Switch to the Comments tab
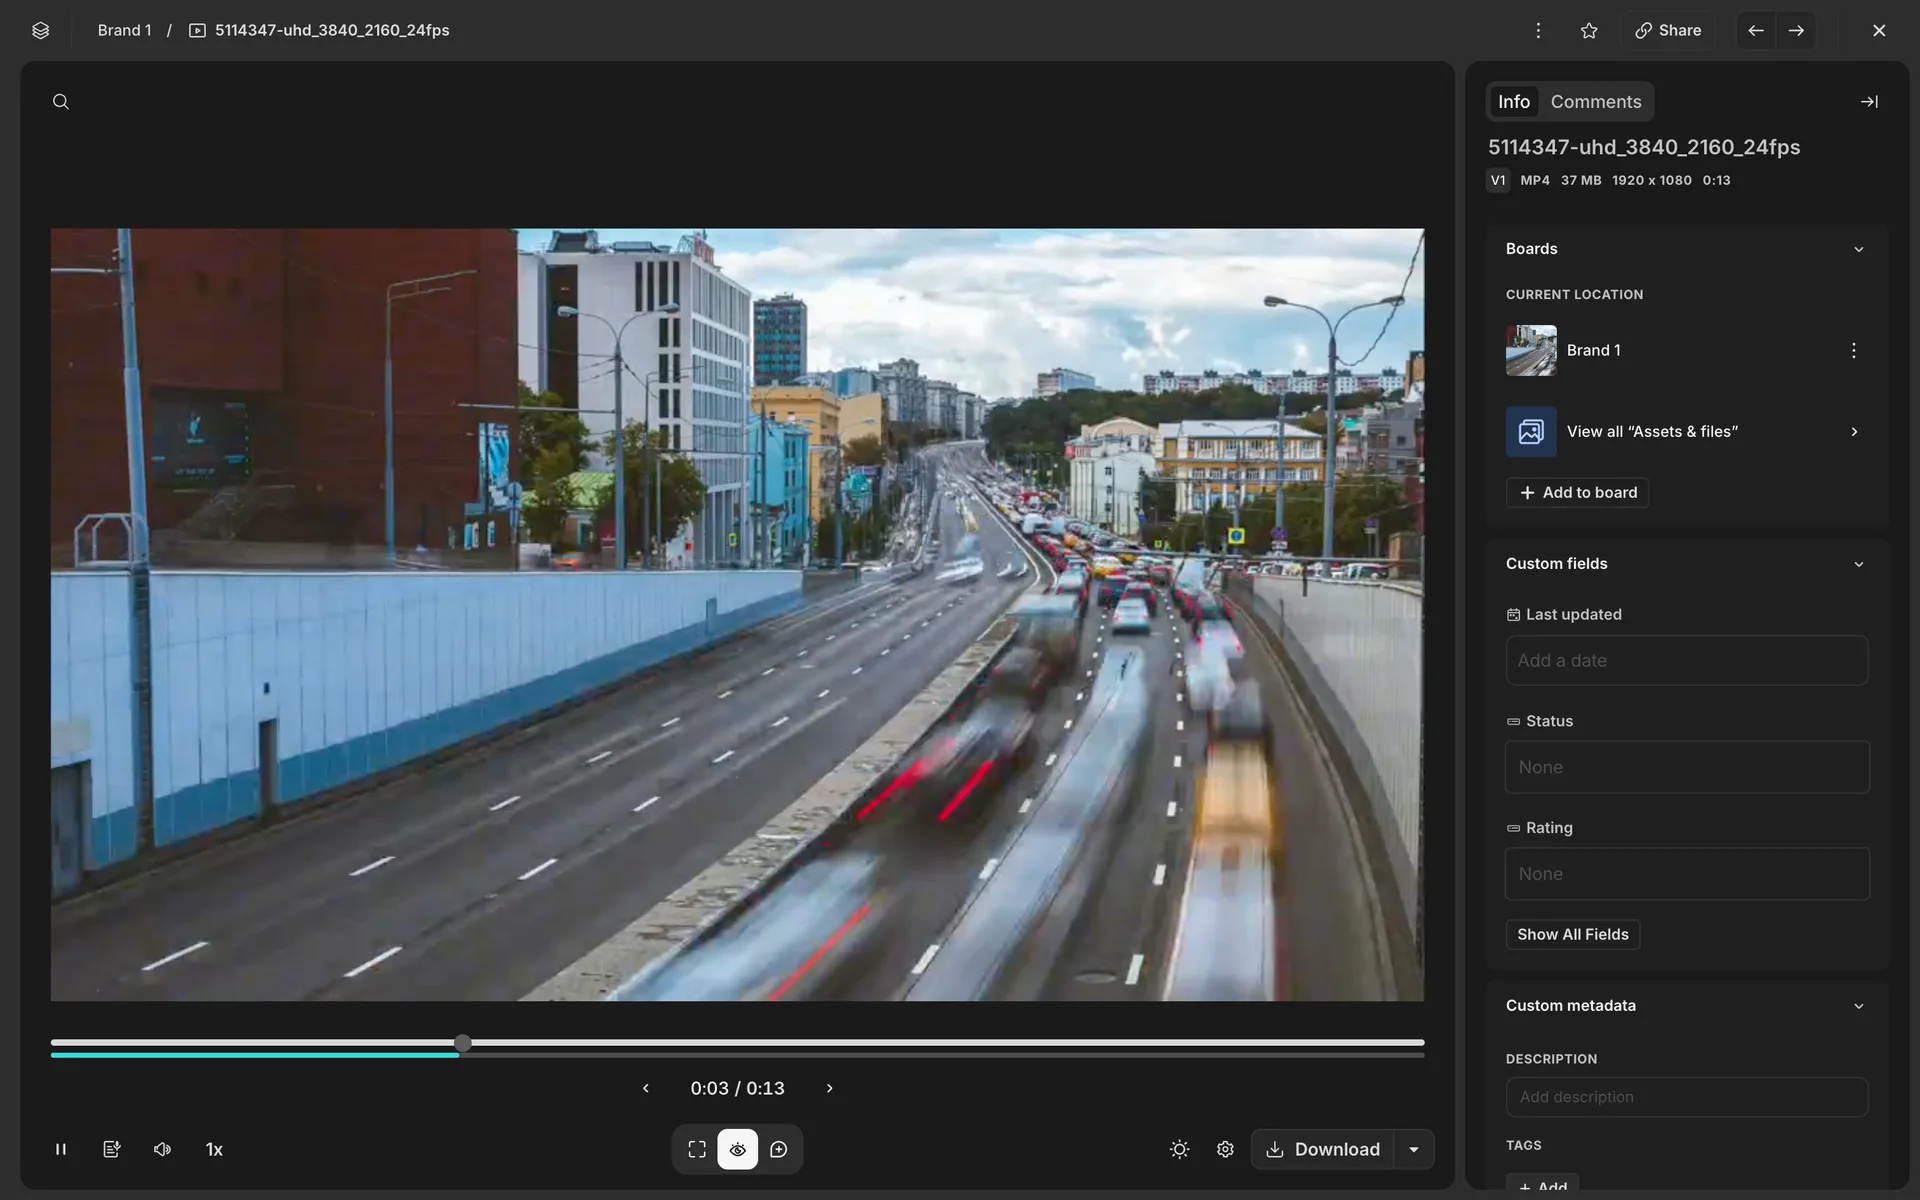 coord(1595,101)
